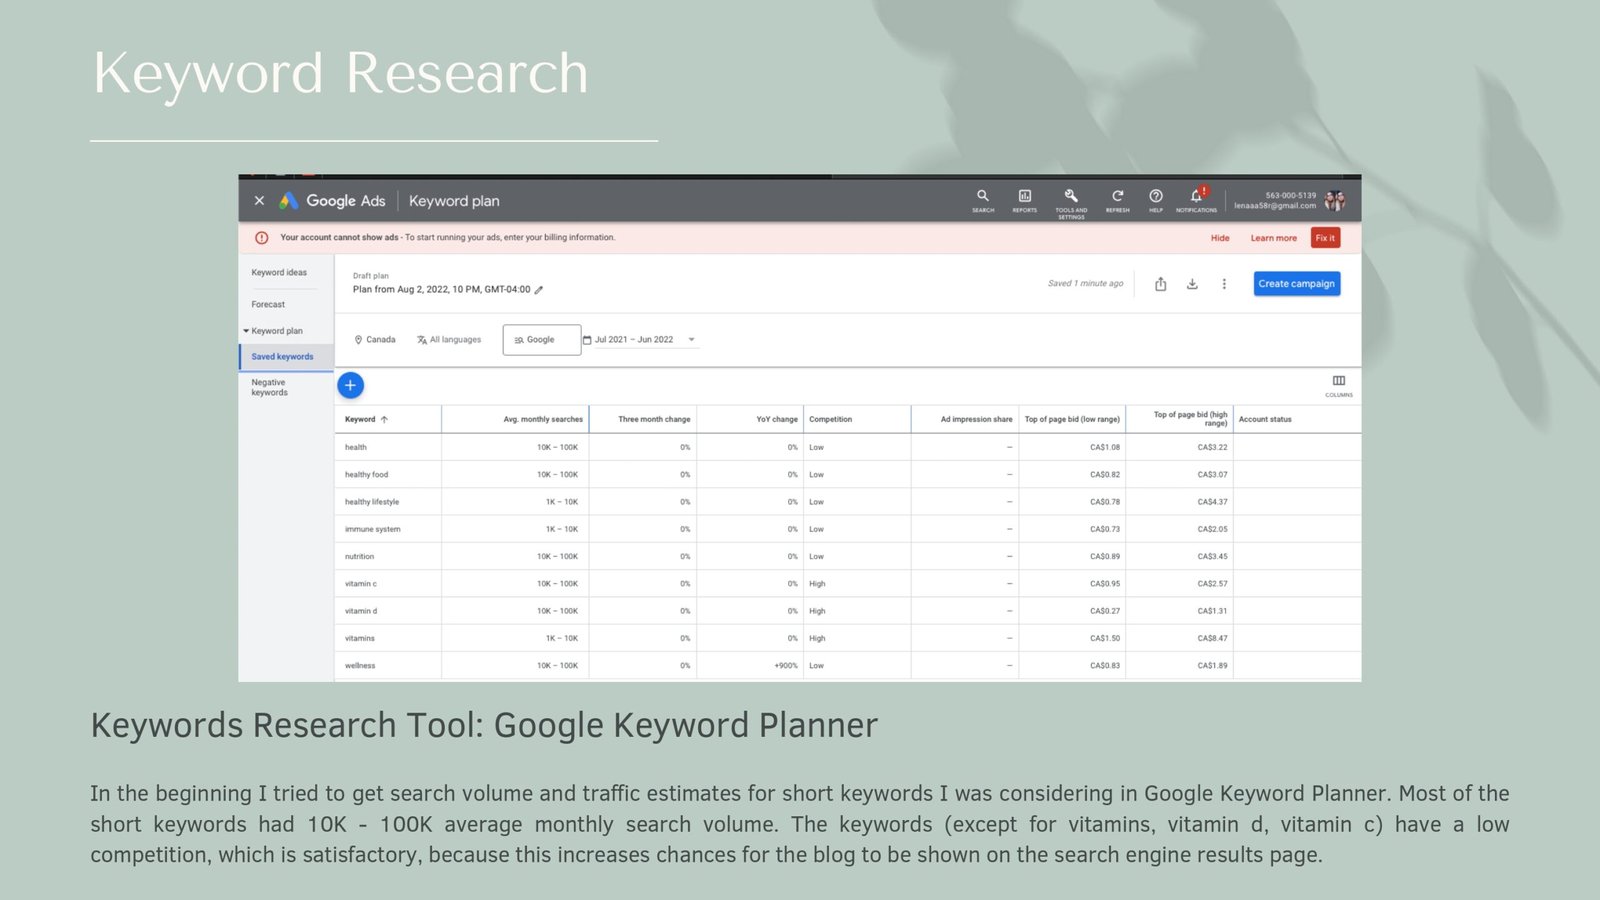This screenshot has width=1600, height=900.
Task: Sort by Ad impression share column
Action: pyautogui.click(x=976, y=420)
